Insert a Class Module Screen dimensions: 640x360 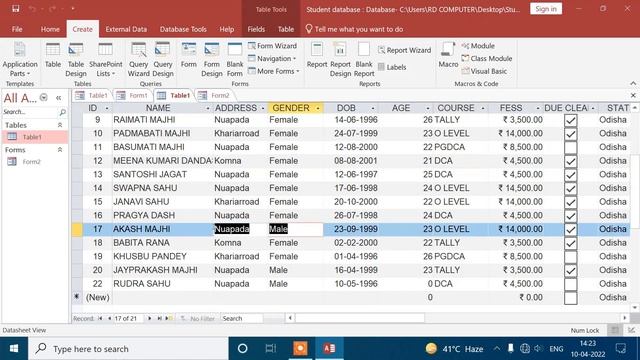487,58
